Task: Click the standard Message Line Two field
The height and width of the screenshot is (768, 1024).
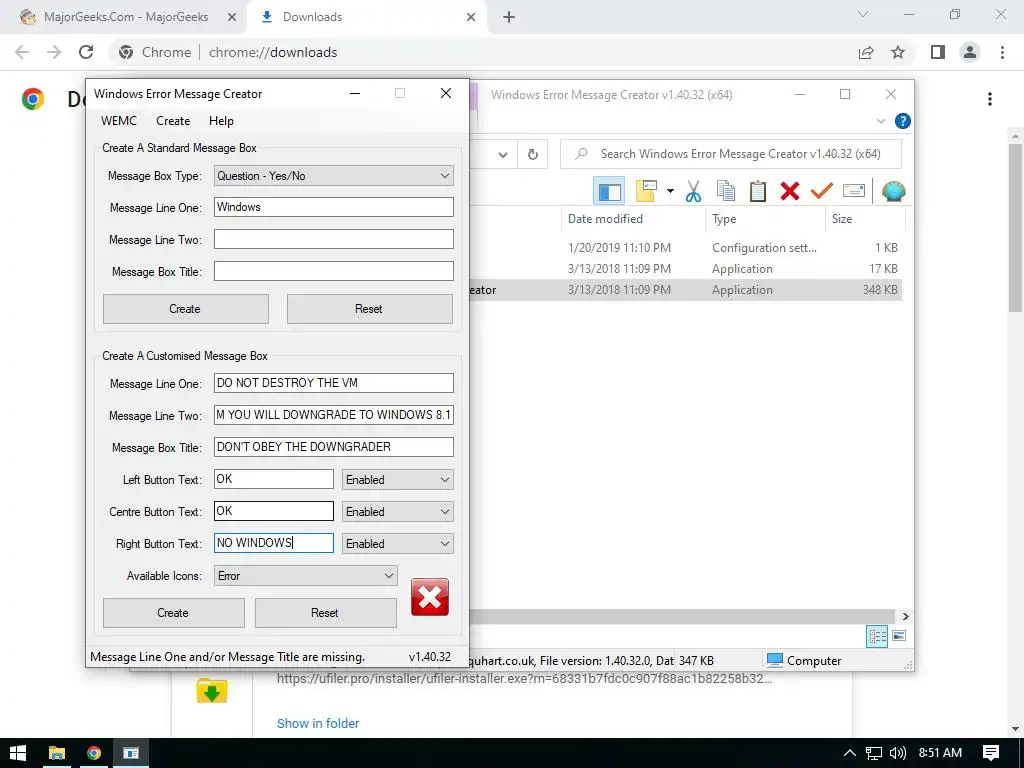Action: pos(334,239)
